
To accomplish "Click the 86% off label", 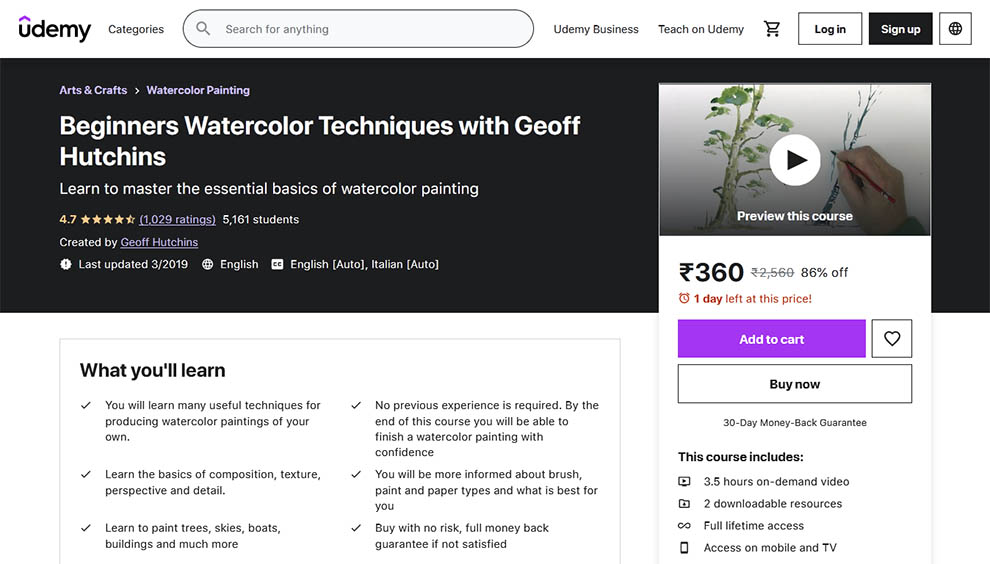I will [824, 272].
